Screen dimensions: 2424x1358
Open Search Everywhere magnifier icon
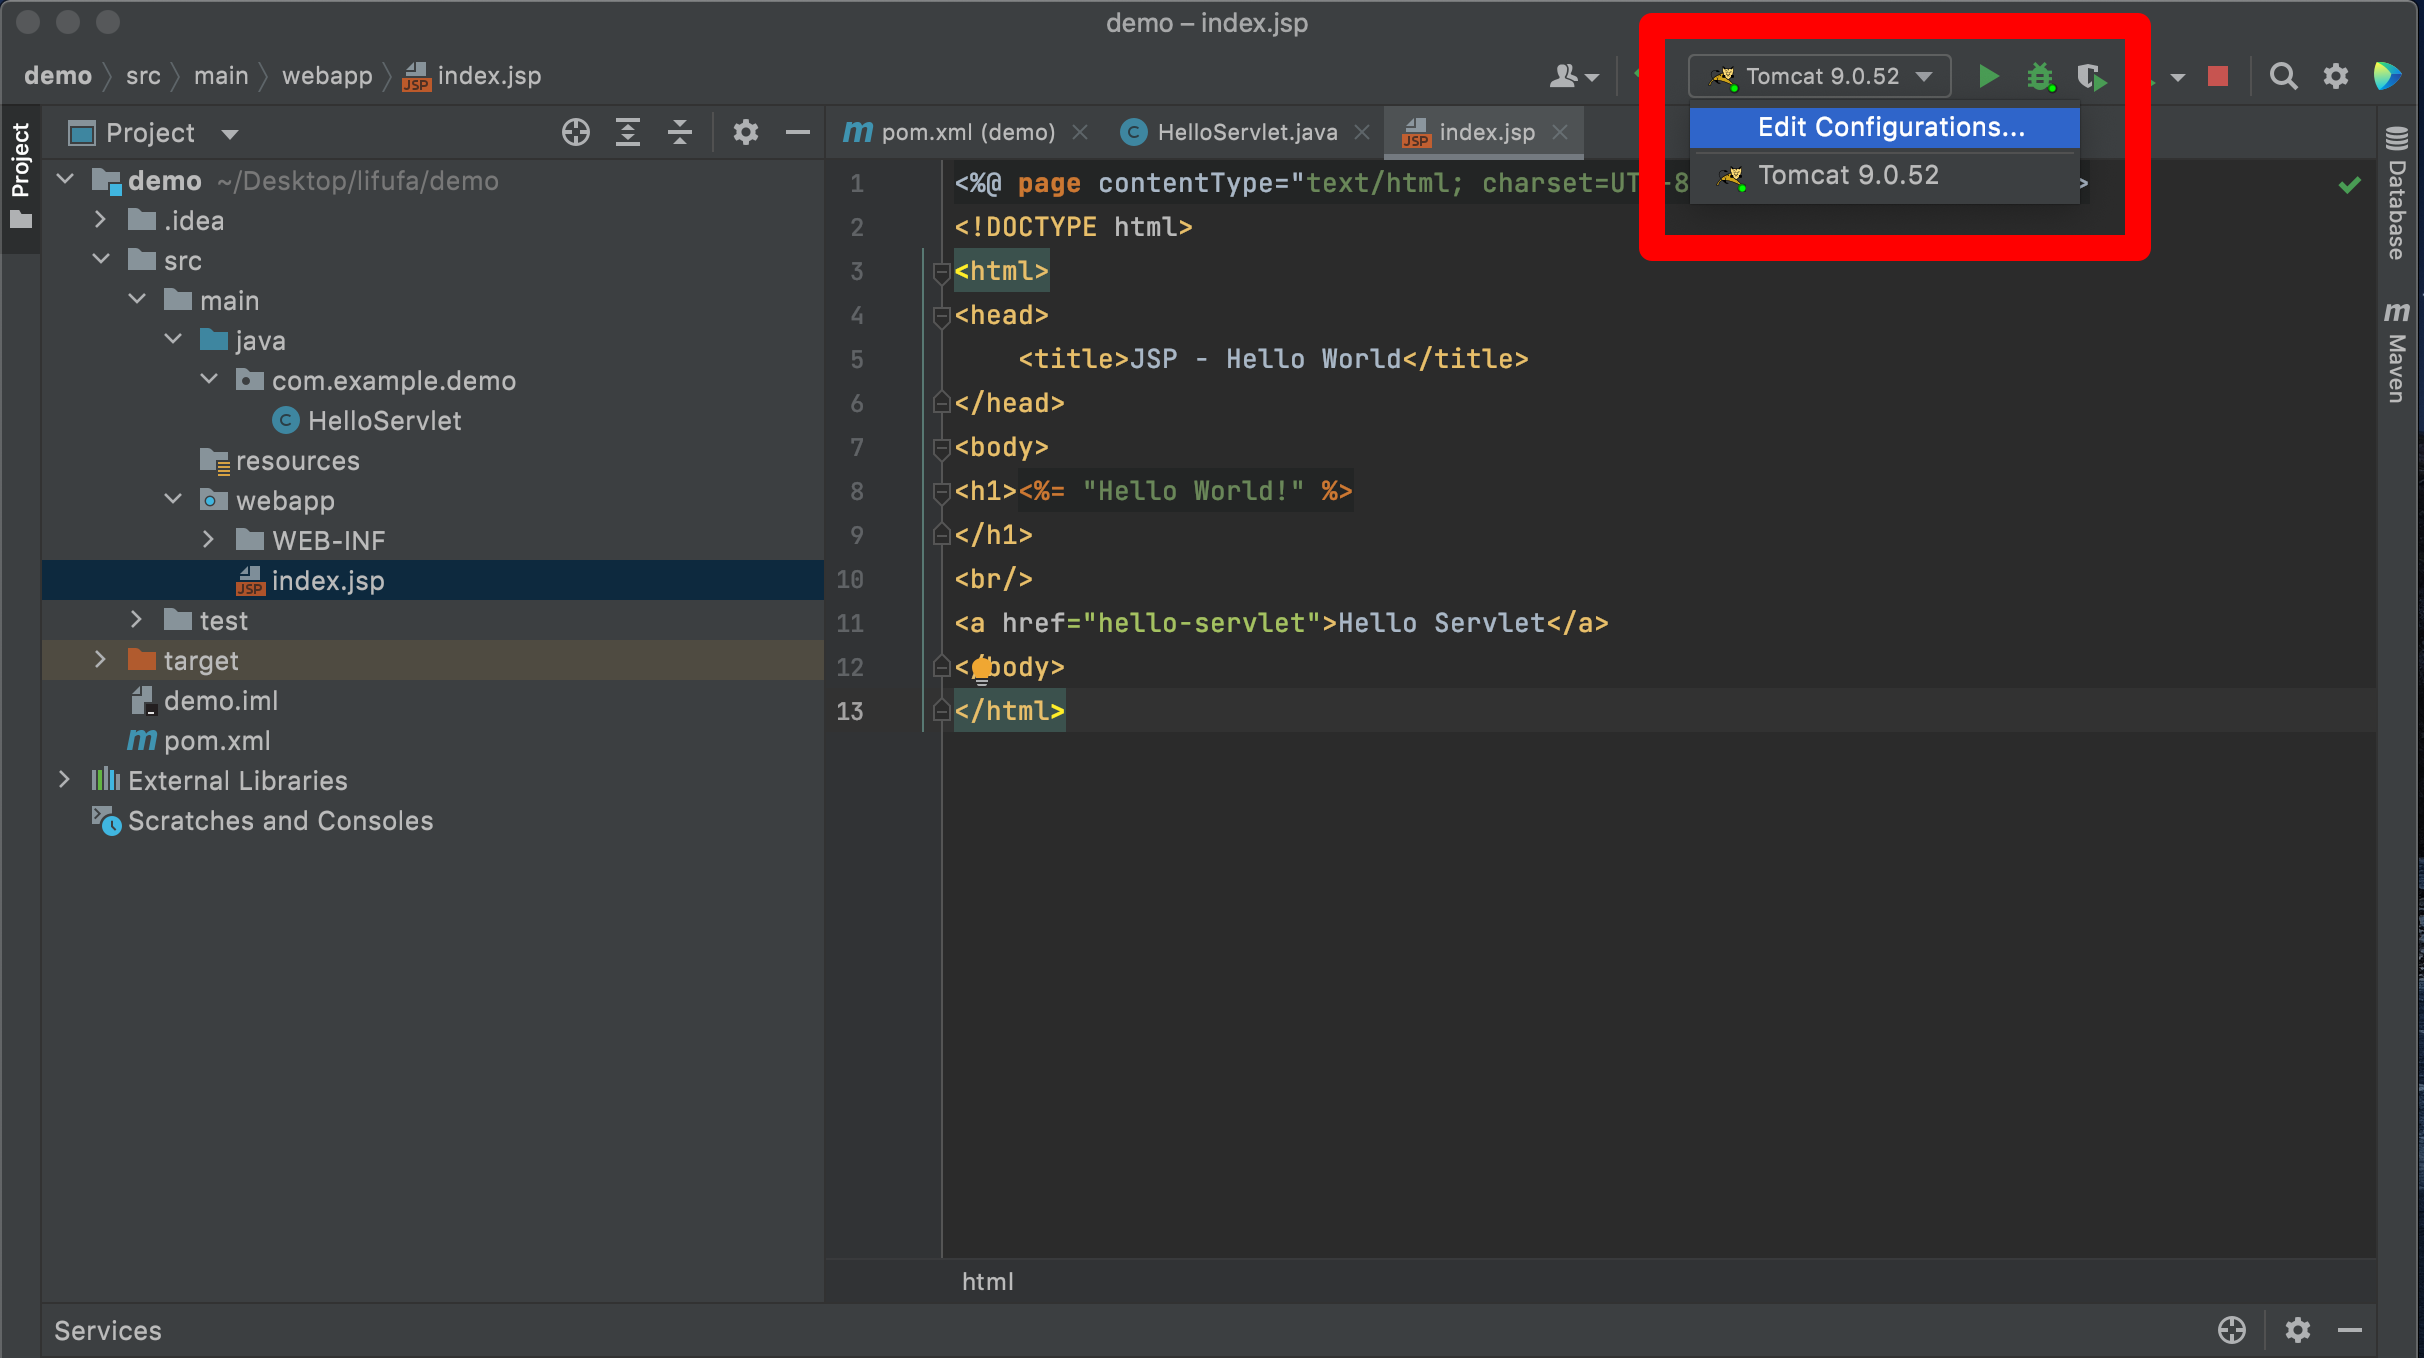[2283, 76]
